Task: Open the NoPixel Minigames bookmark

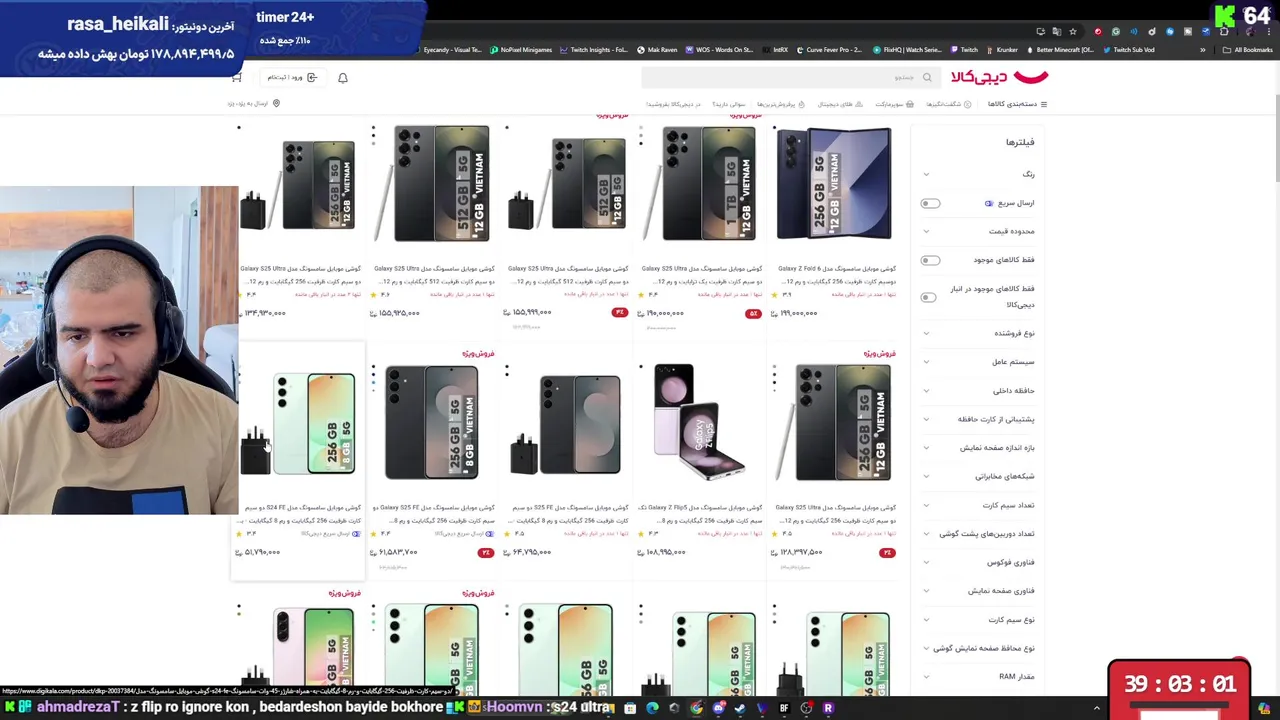Action: (521, 49)
